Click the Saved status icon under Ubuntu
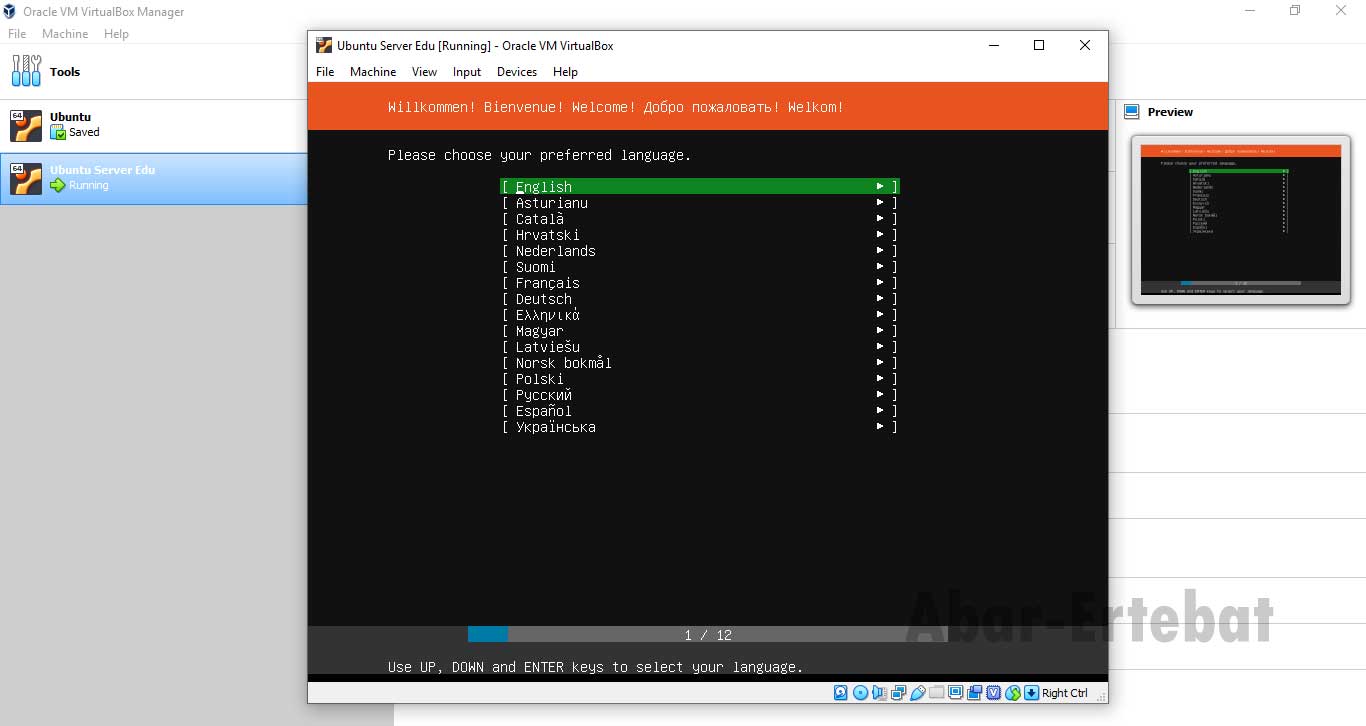 (57, 132)
